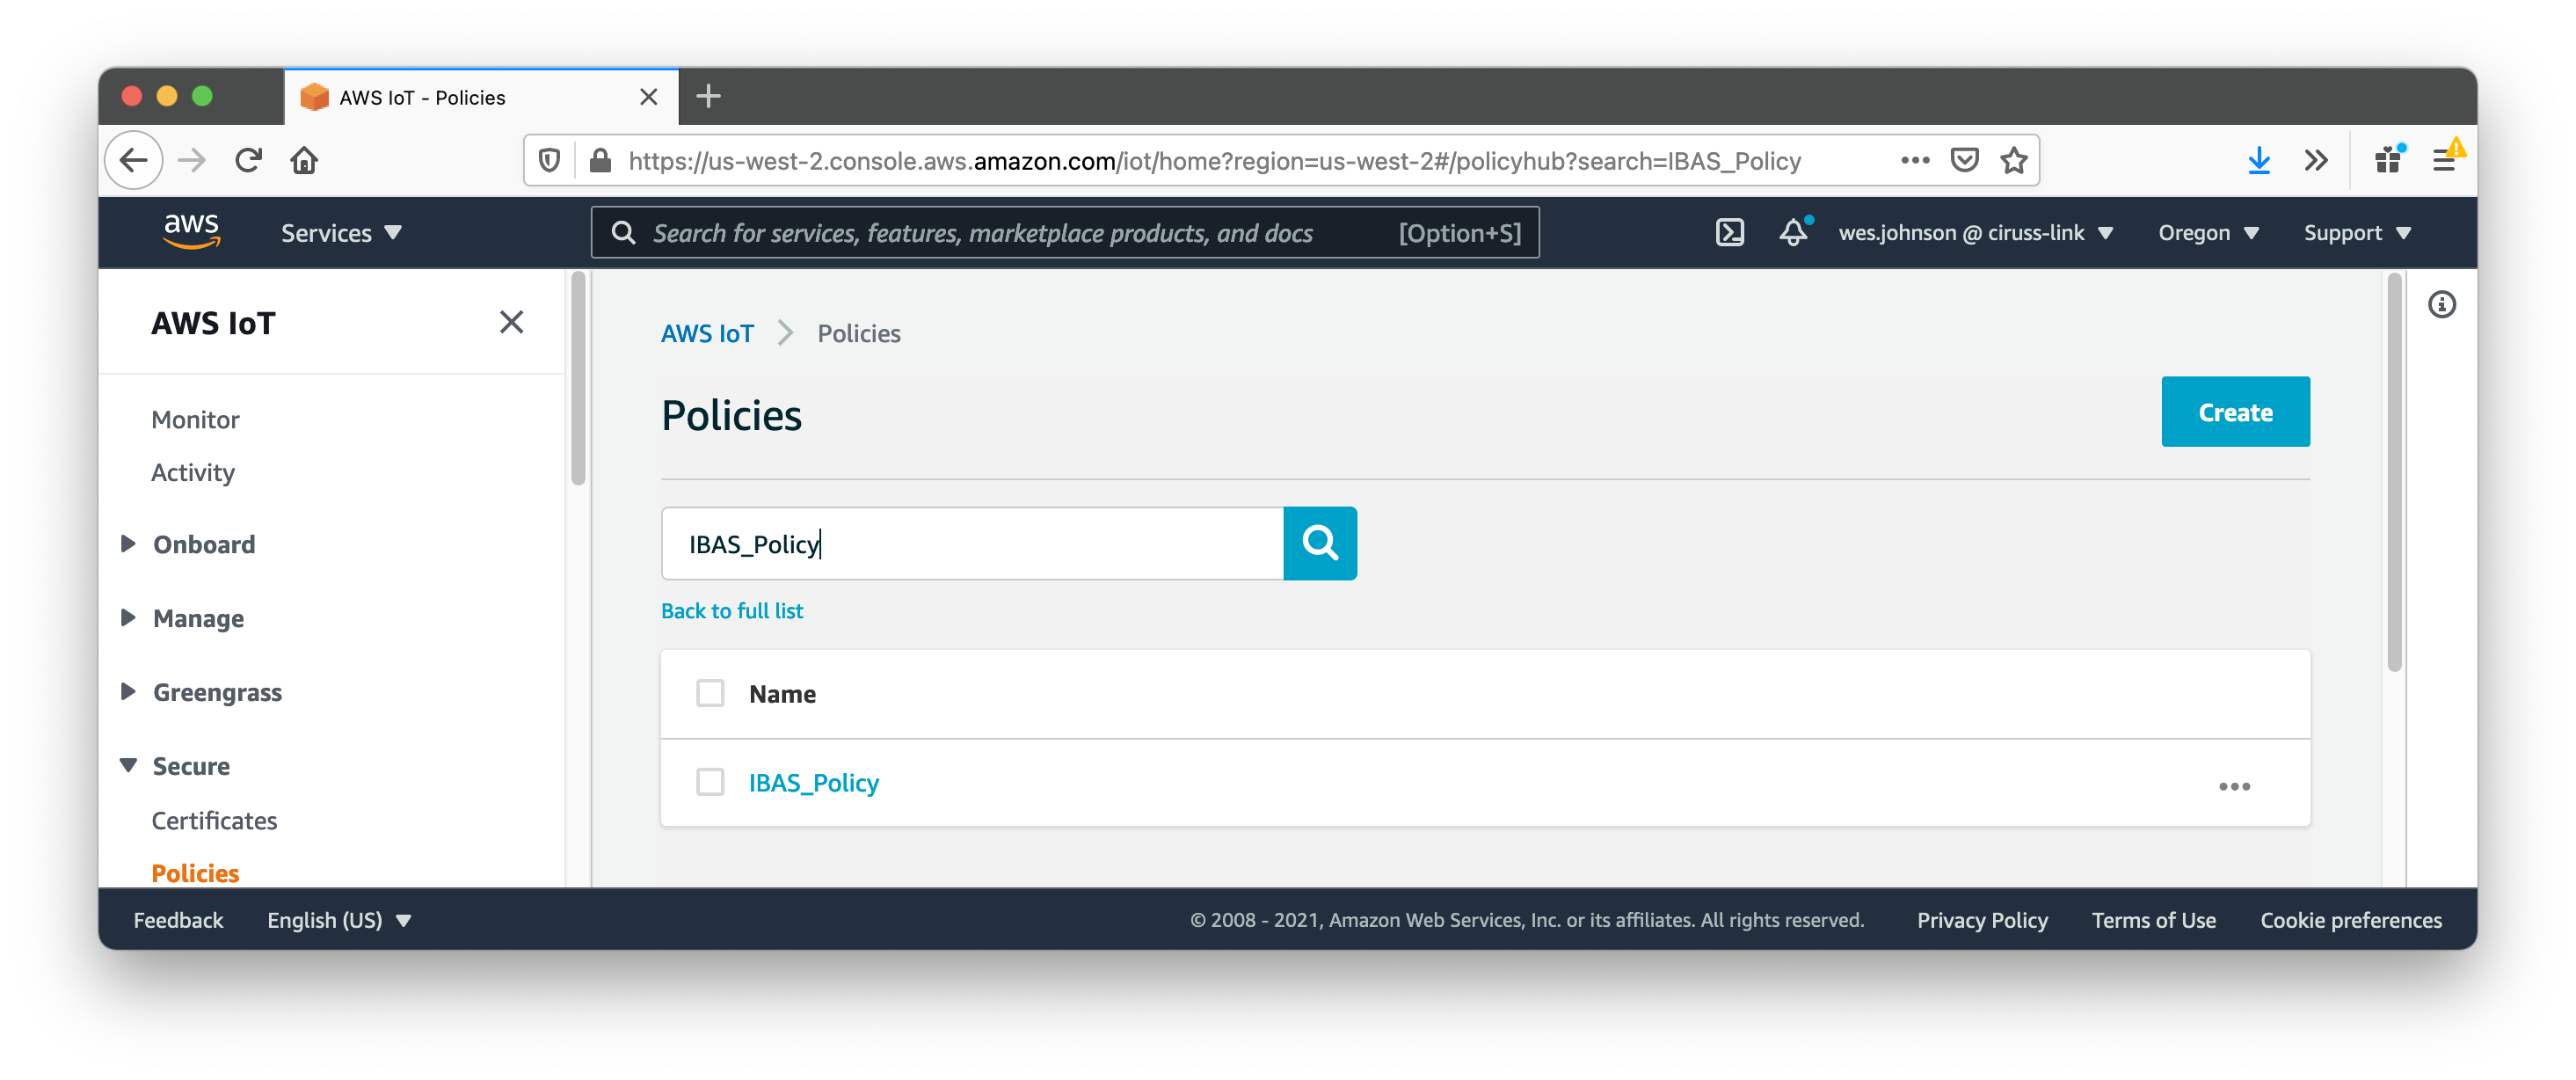Viewport: 2576px width, 1080px height.
Task: Open the notifications bell
Action: click(1793, 233)
